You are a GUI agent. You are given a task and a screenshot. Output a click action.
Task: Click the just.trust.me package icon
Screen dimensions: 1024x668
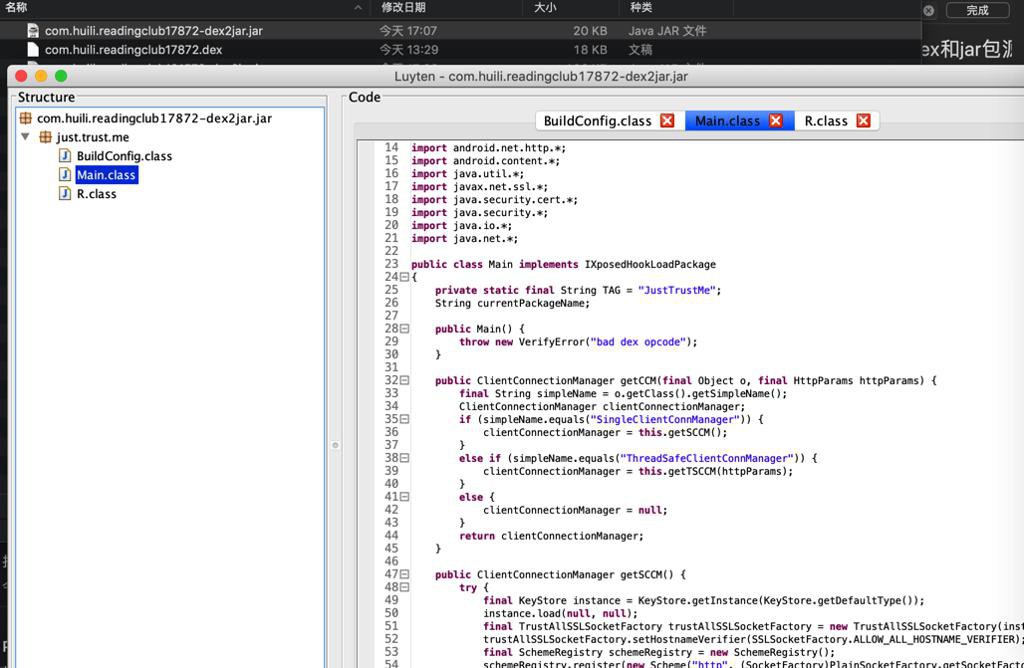[45, 137]
